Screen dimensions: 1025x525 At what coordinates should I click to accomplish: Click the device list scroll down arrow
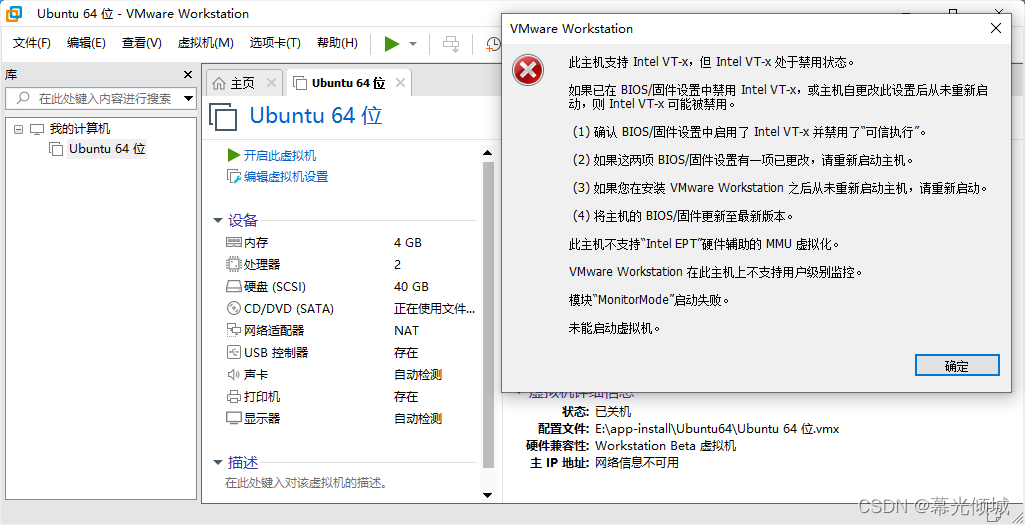coord(487,496)
